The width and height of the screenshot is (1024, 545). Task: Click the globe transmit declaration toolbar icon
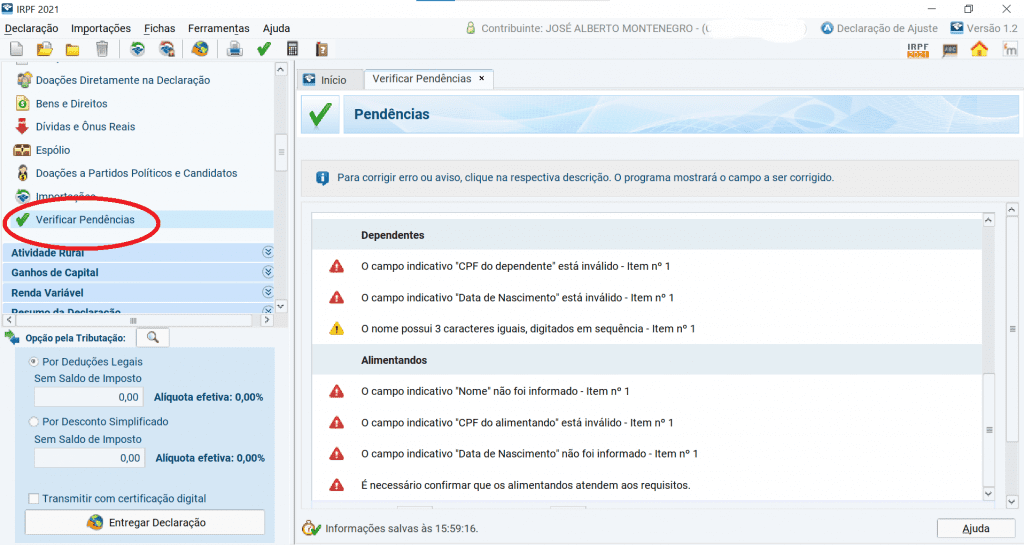200,49
